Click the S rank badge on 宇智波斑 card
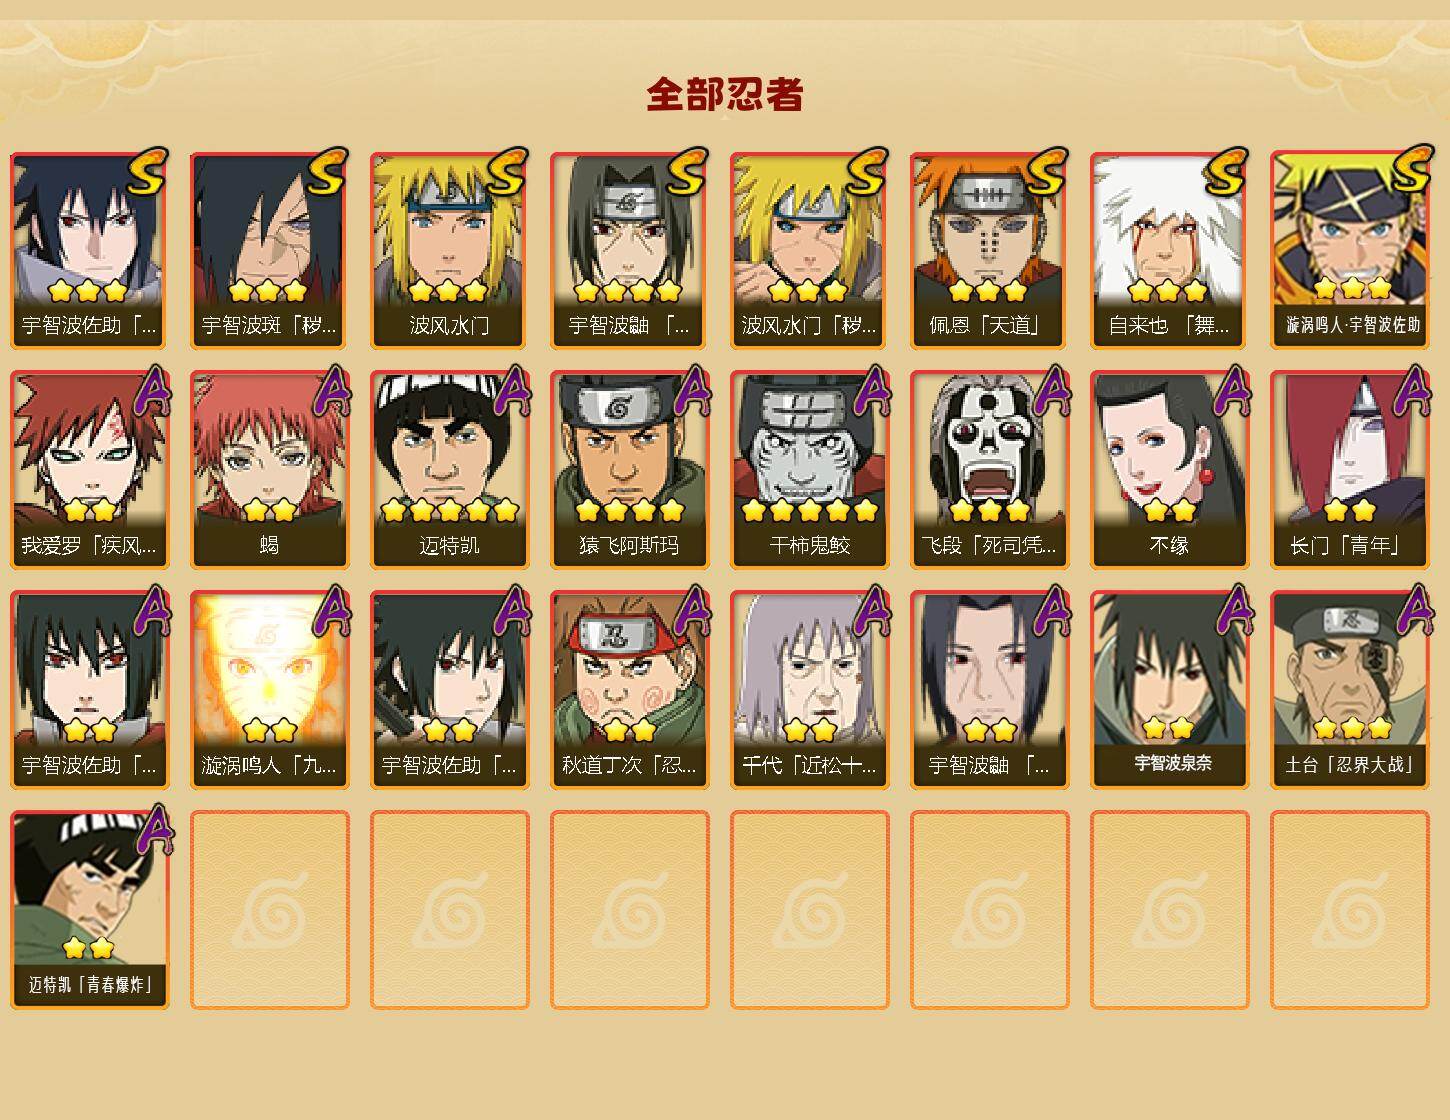Image resolution: width=1450 pixels, height=1120 pixels. click(327, 172)
